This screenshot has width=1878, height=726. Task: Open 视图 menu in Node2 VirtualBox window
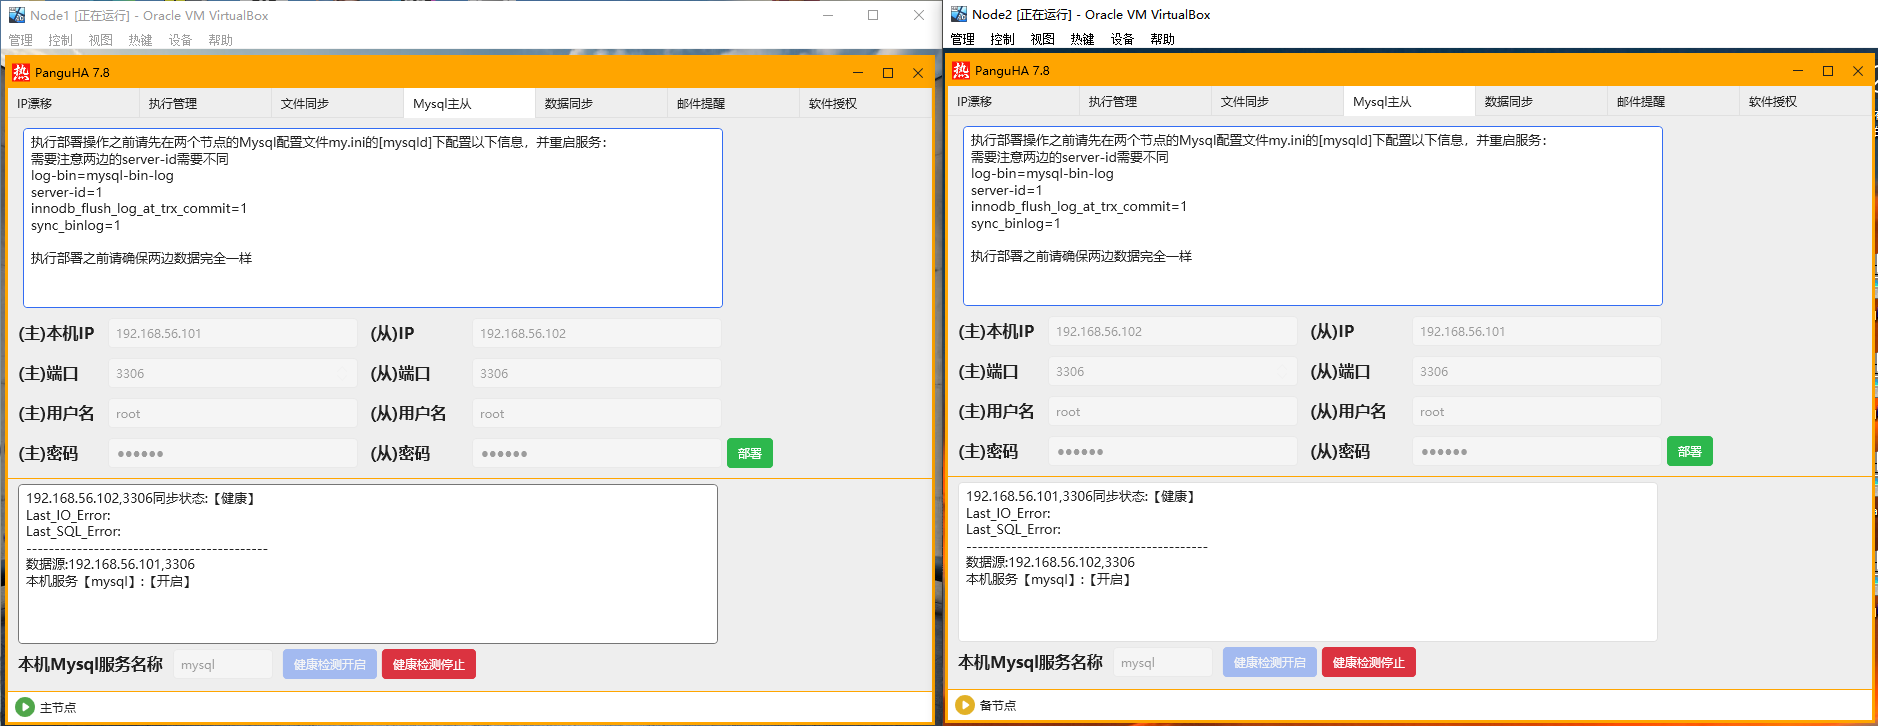(x=1043, y=39)
